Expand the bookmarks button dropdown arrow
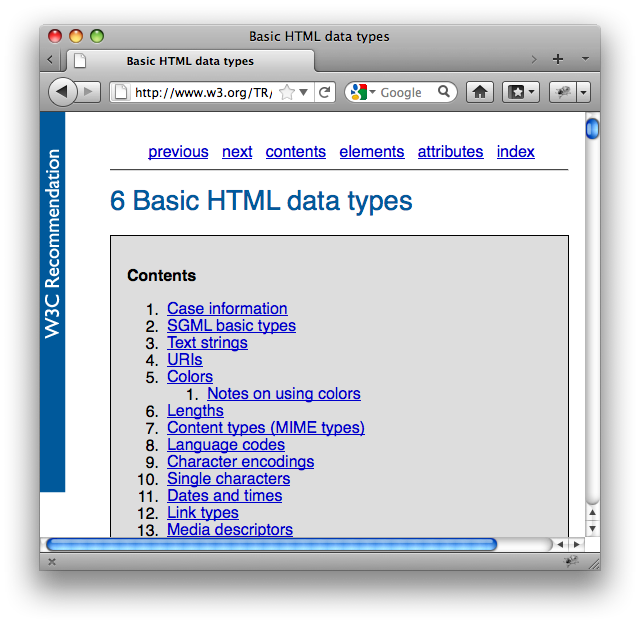 click(531, 92)
